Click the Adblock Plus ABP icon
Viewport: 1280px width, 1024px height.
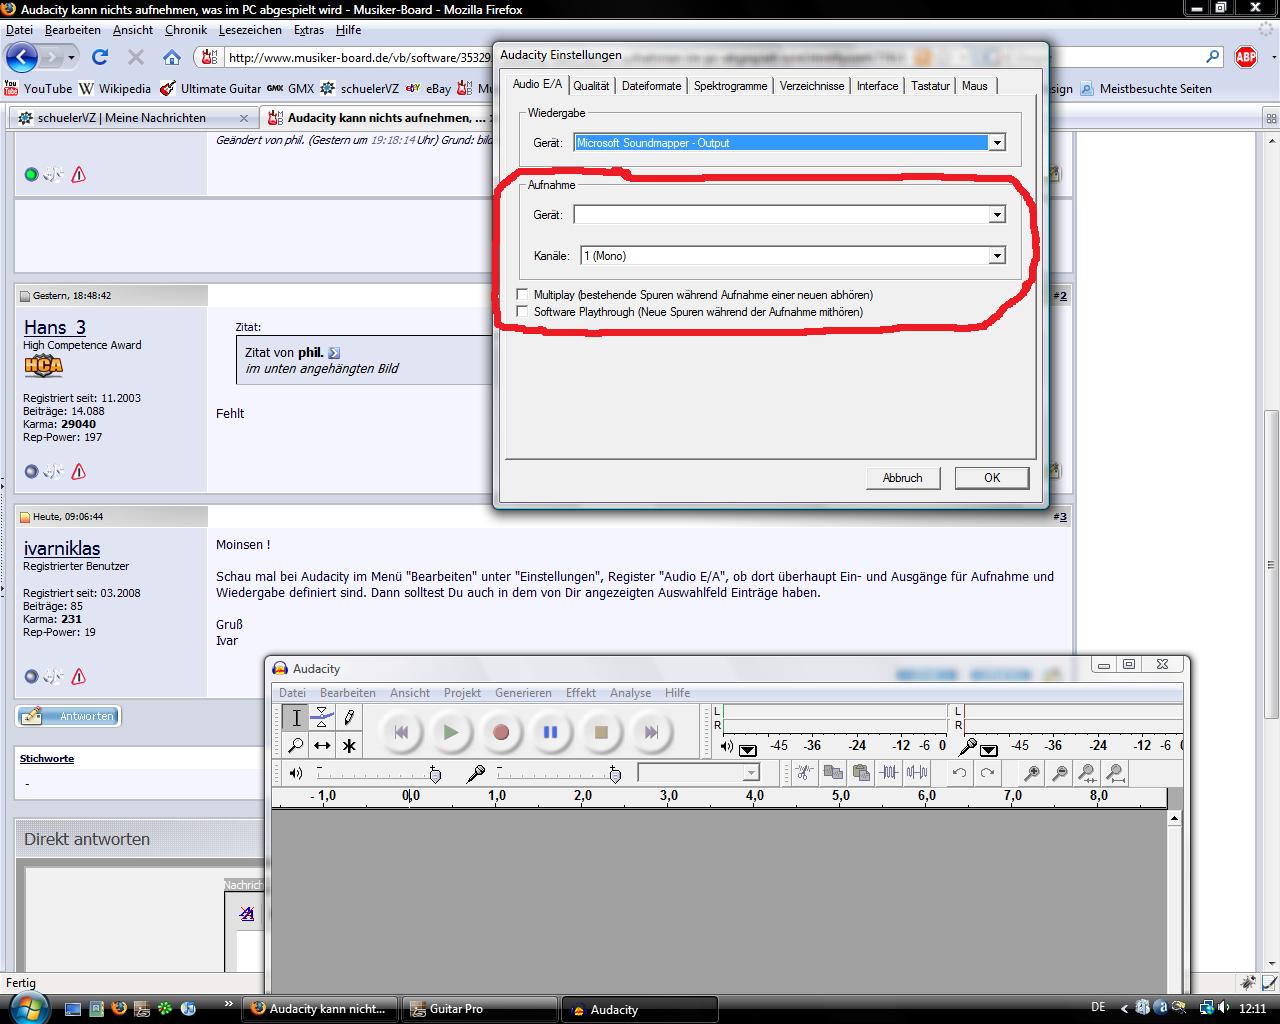pyautogui.click(x=1246, y=57)
